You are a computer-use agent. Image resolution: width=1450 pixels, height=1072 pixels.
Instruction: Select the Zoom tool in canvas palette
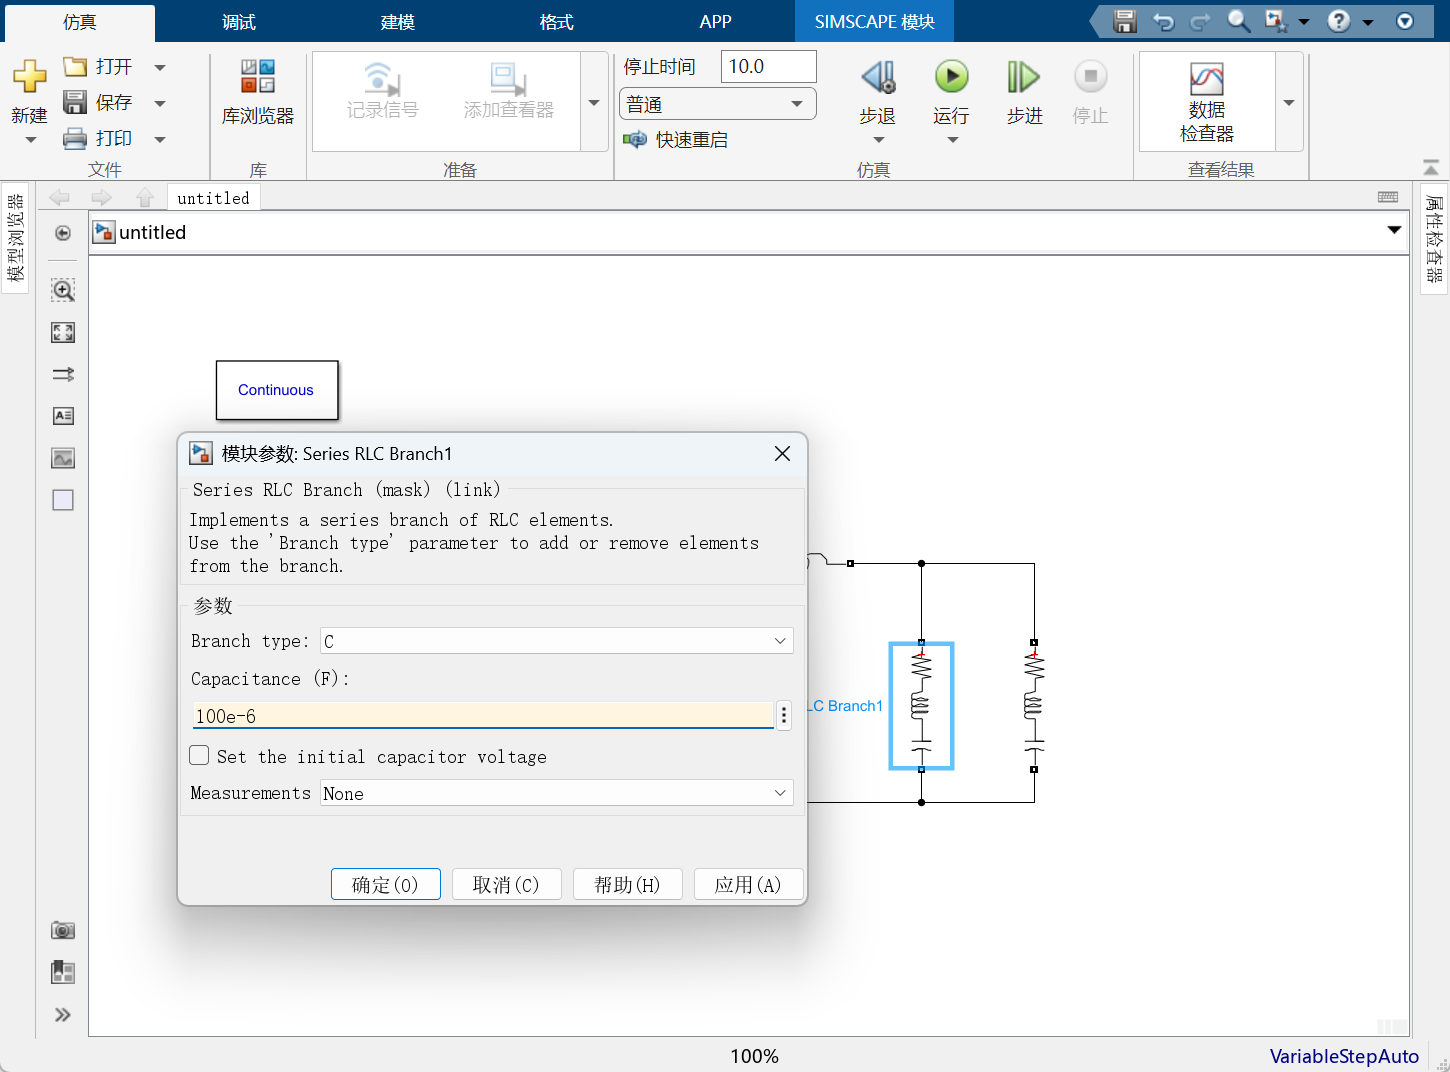pos(63,290)
